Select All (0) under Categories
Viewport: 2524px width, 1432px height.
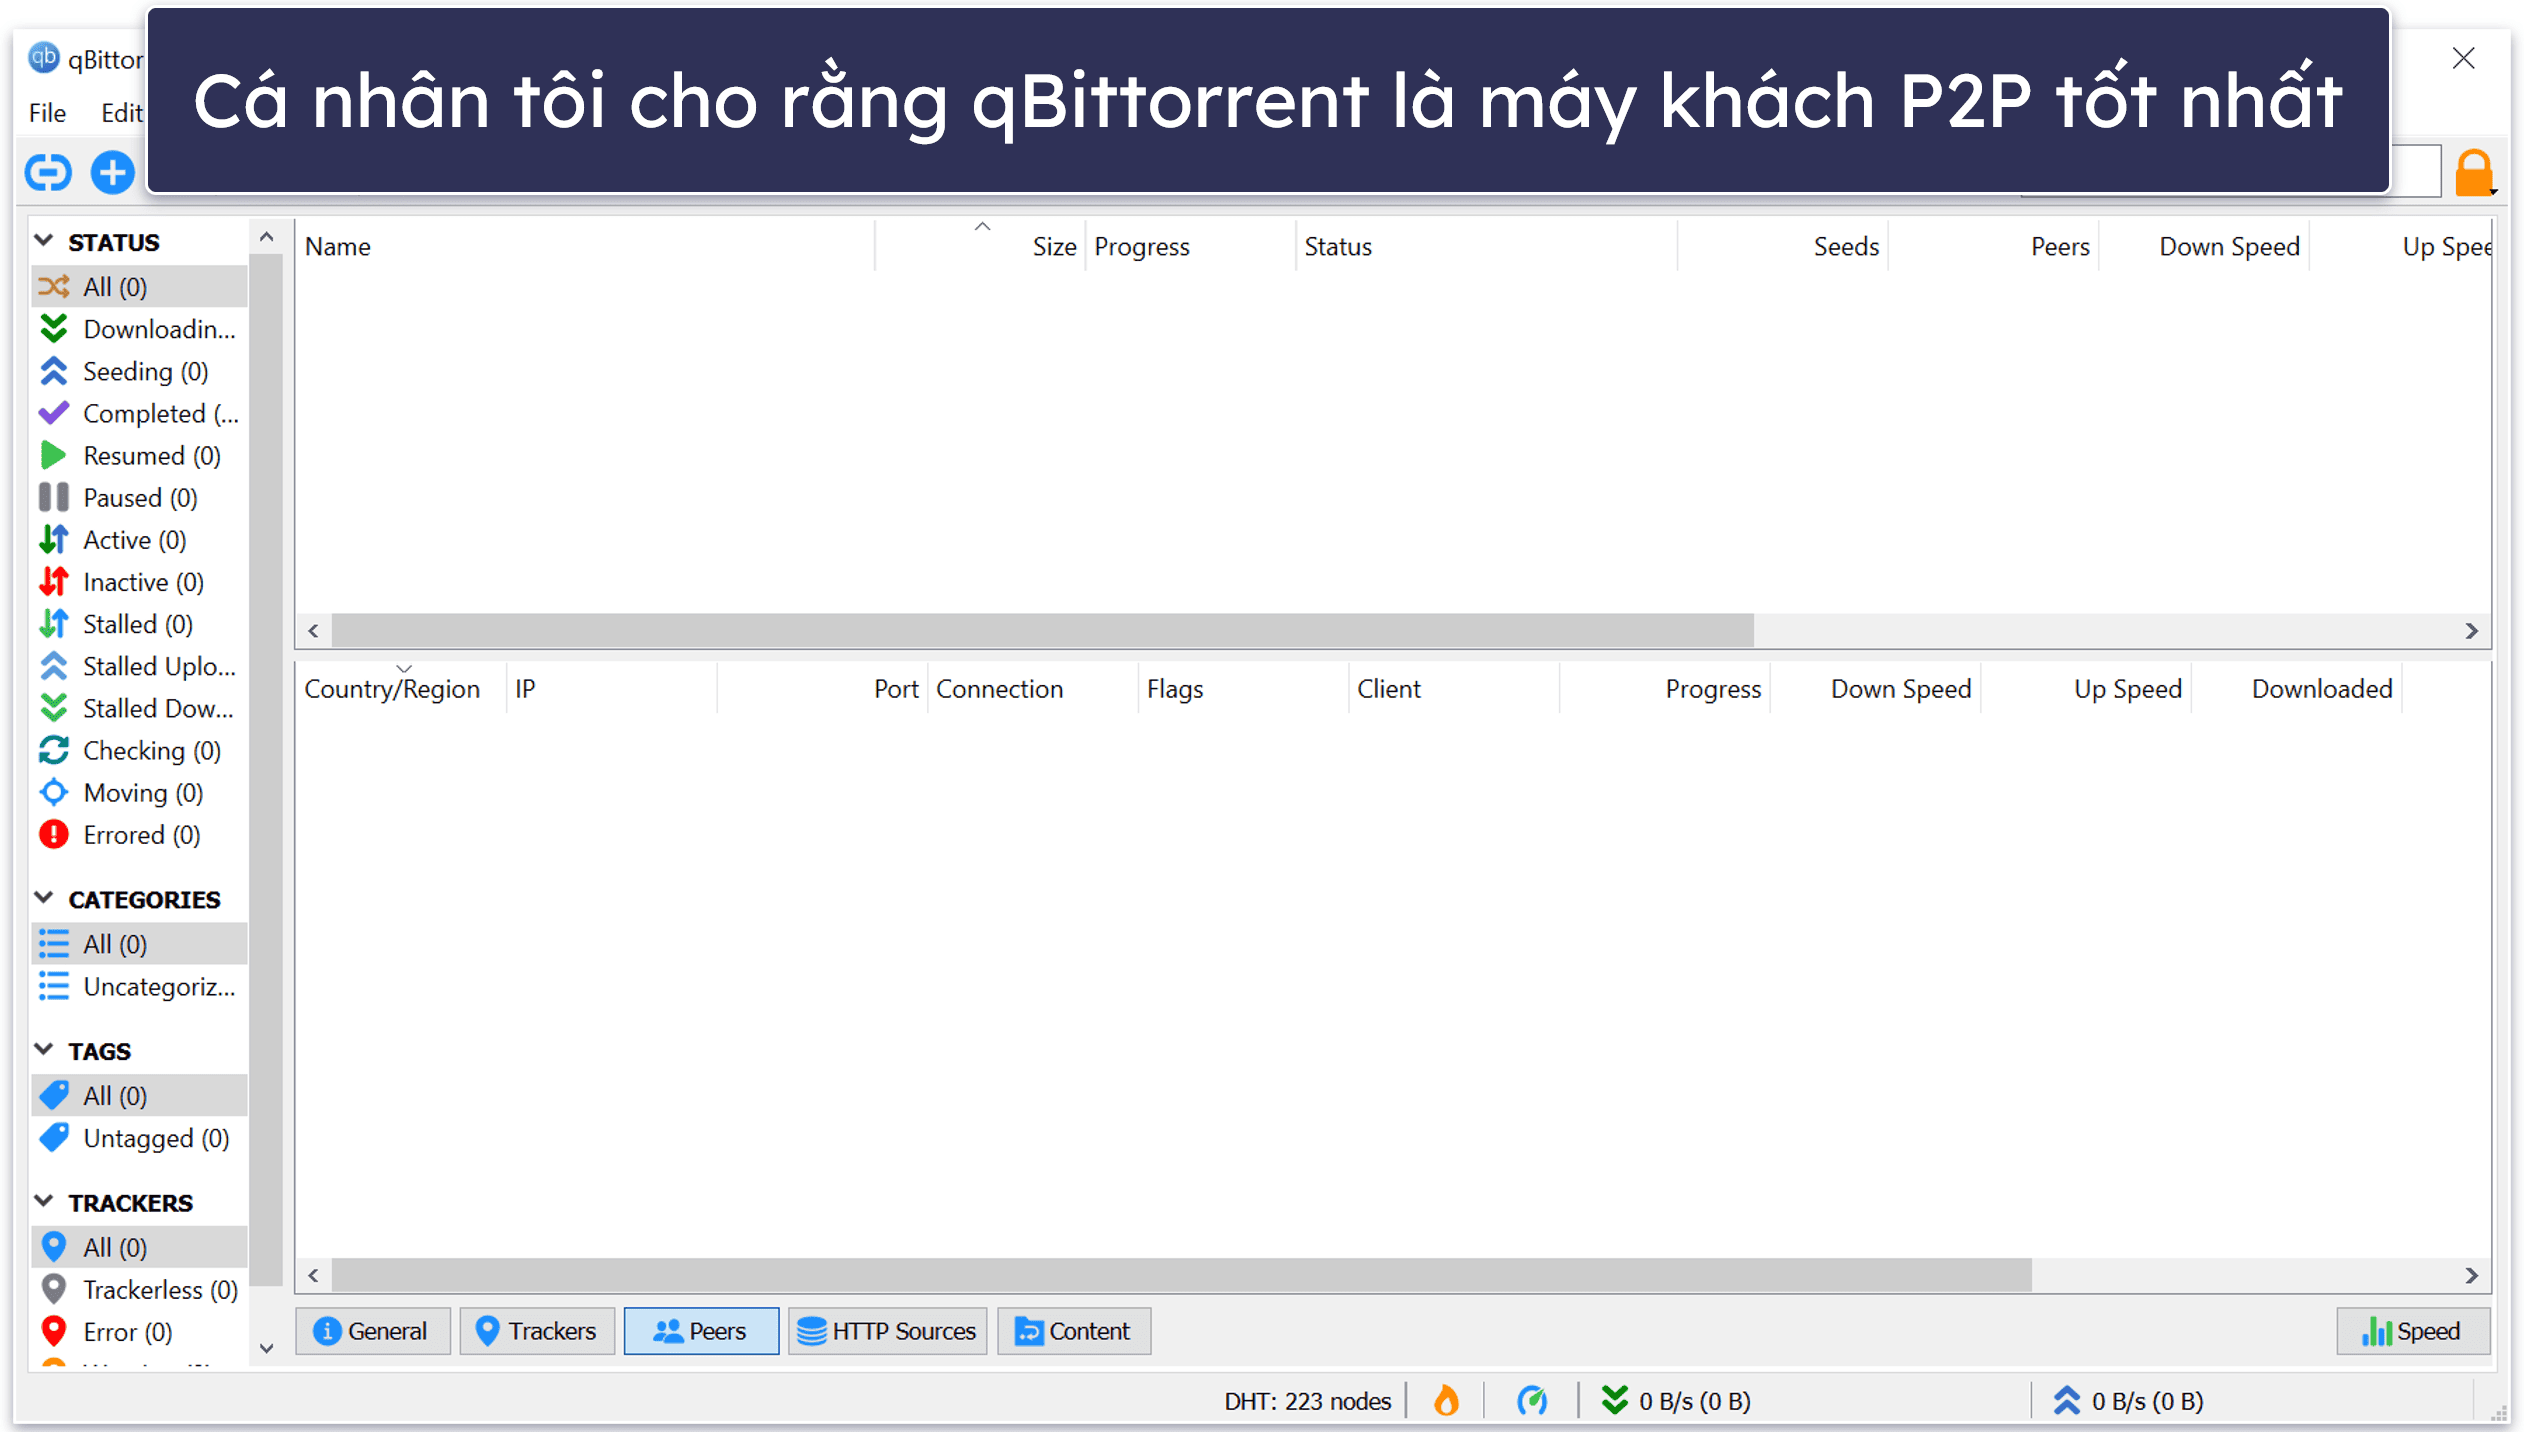(140, 944)
